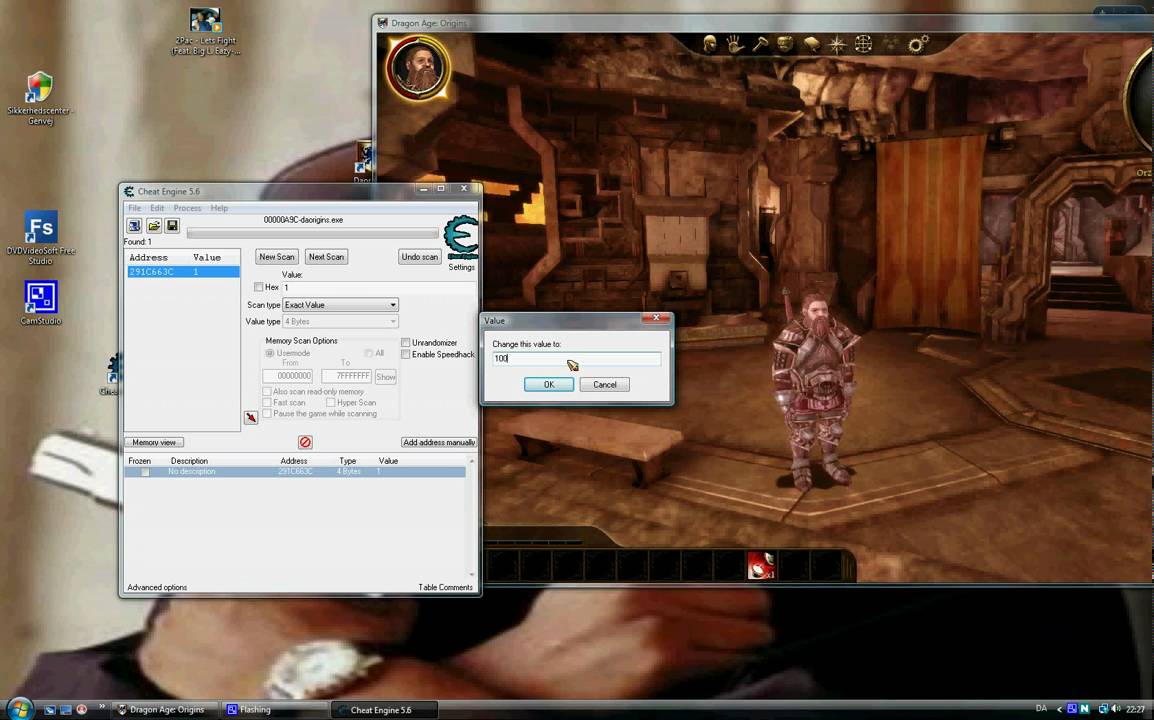Open Advanced options
1154x720 pixels.
pyautogui.click(x=157, y=587)
